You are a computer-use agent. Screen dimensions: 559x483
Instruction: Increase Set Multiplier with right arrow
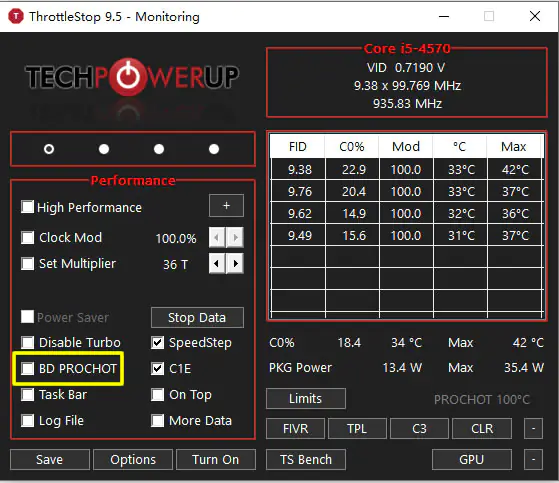click(235, 264)
